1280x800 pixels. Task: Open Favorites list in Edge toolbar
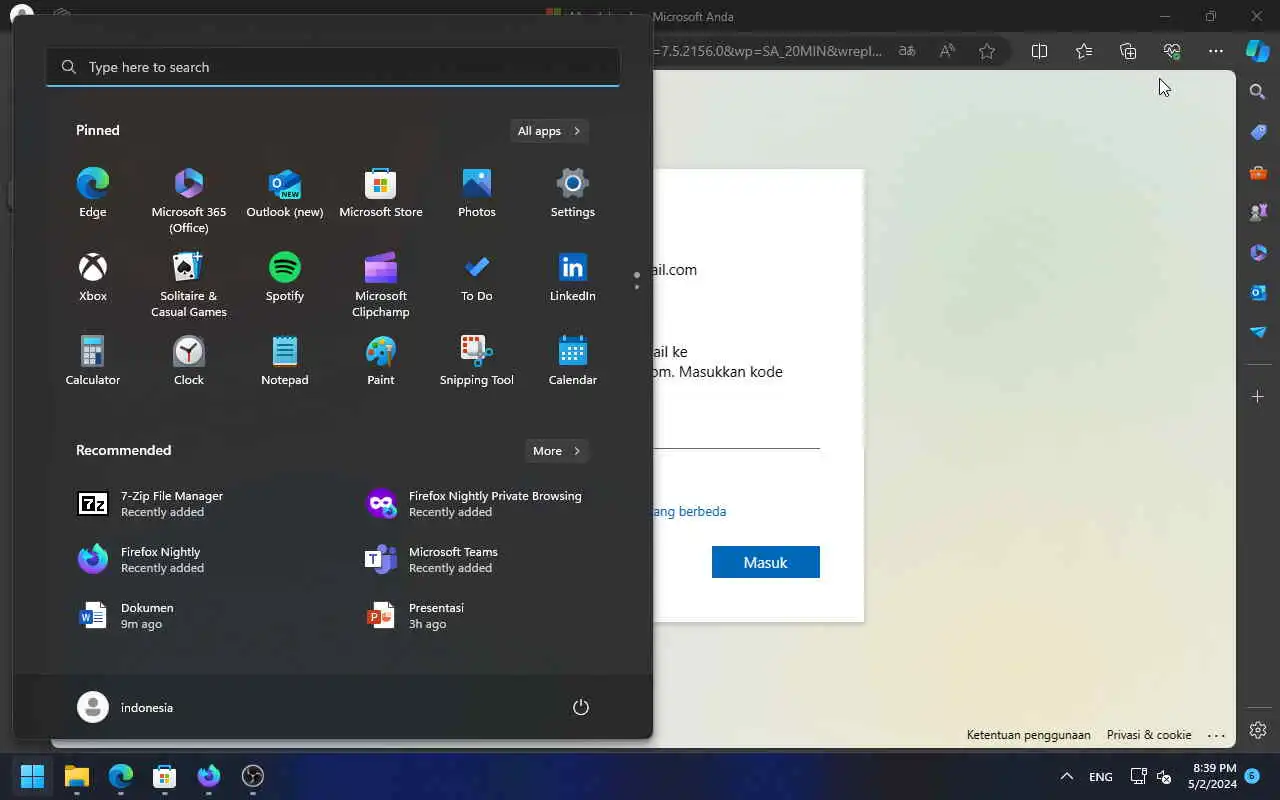coord(1084,51)
